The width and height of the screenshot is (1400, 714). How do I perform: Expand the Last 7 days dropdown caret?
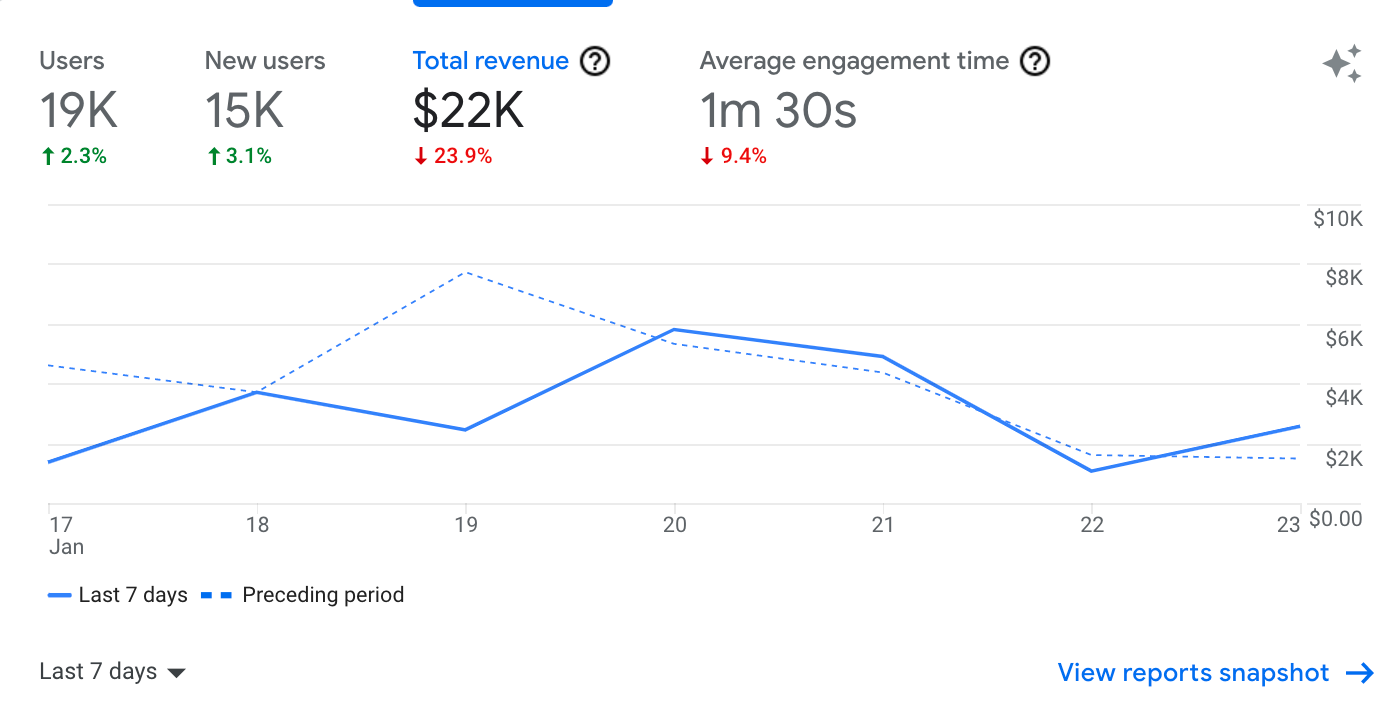click(176, 673)
